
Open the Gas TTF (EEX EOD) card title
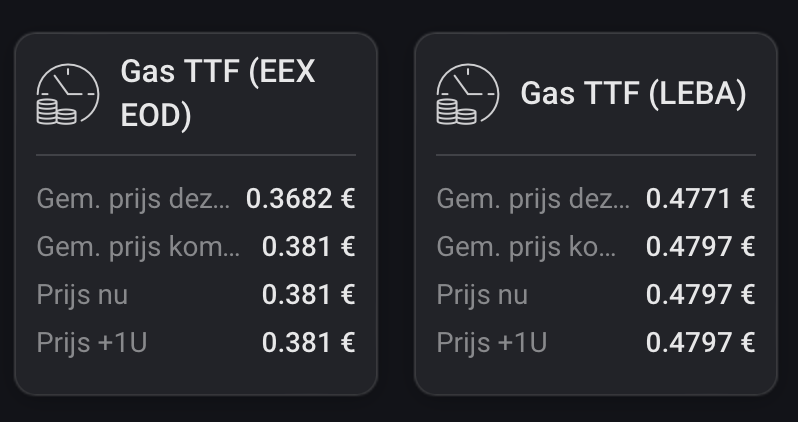click(x=218, y=94)
